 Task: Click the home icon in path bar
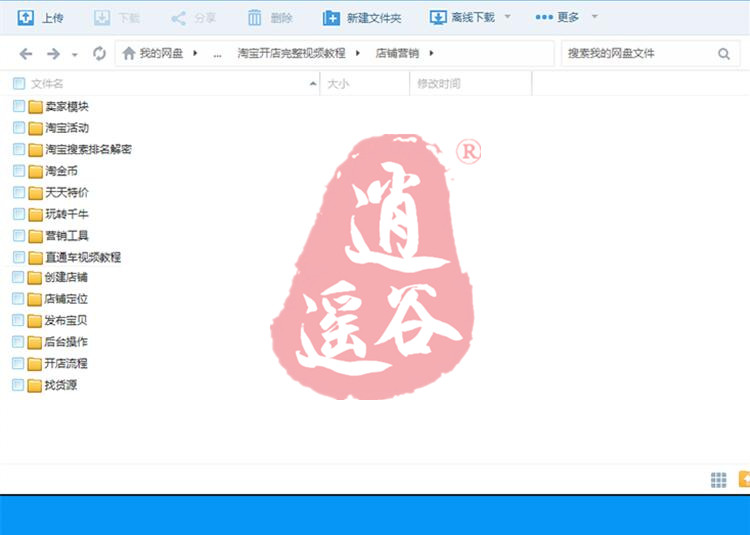click(129, 53)
